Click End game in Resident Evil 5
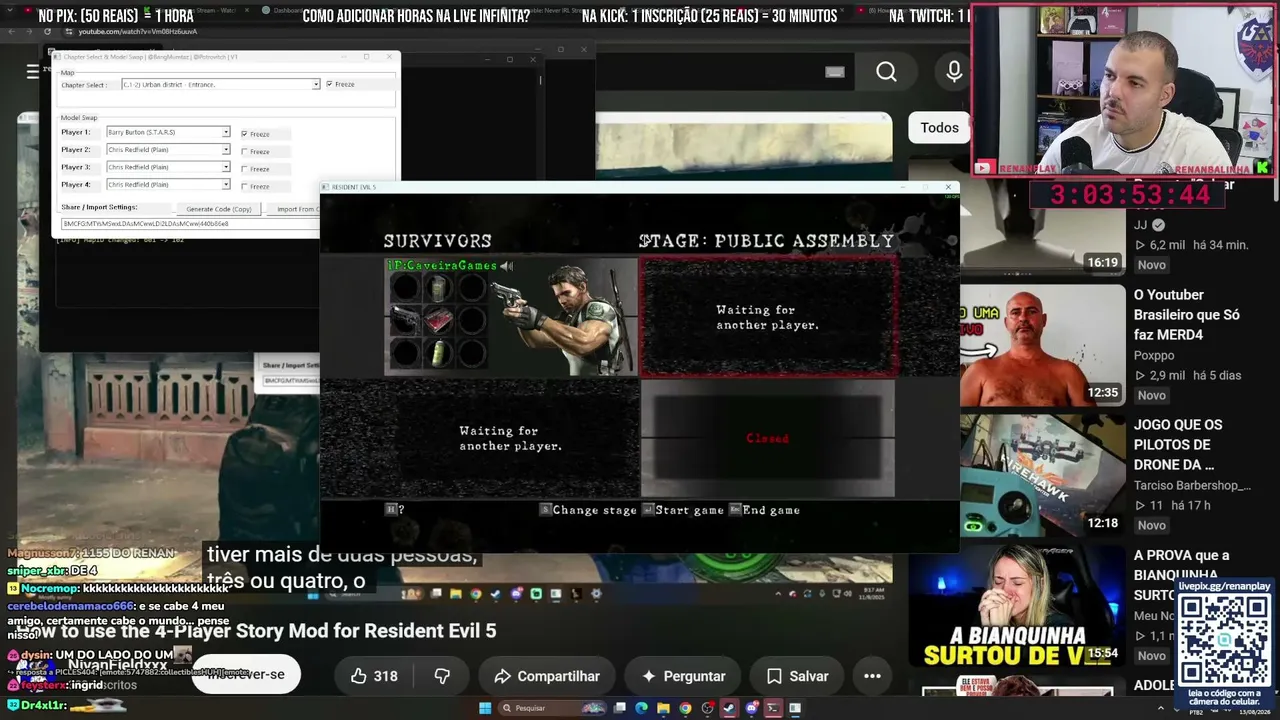 pos(764,510)
